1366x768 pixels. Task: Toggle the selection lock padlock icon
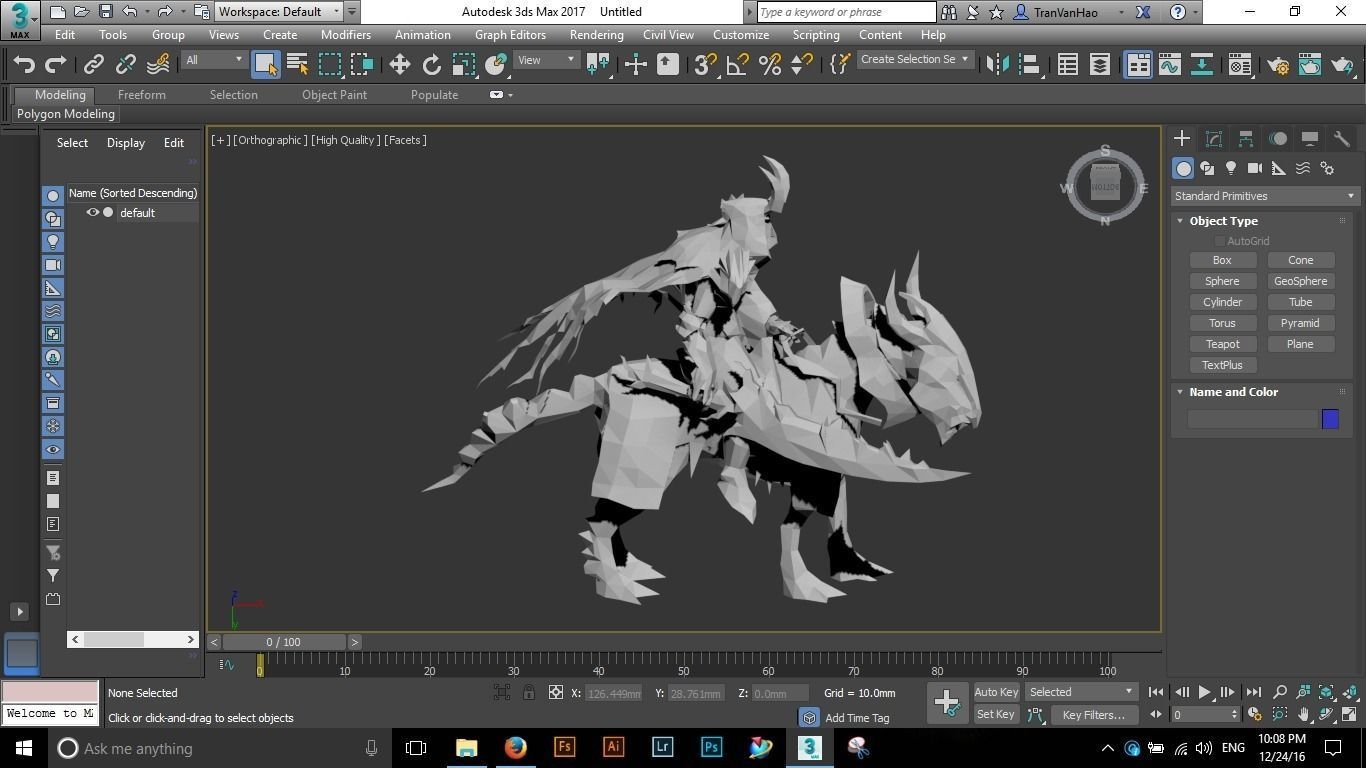529,692
